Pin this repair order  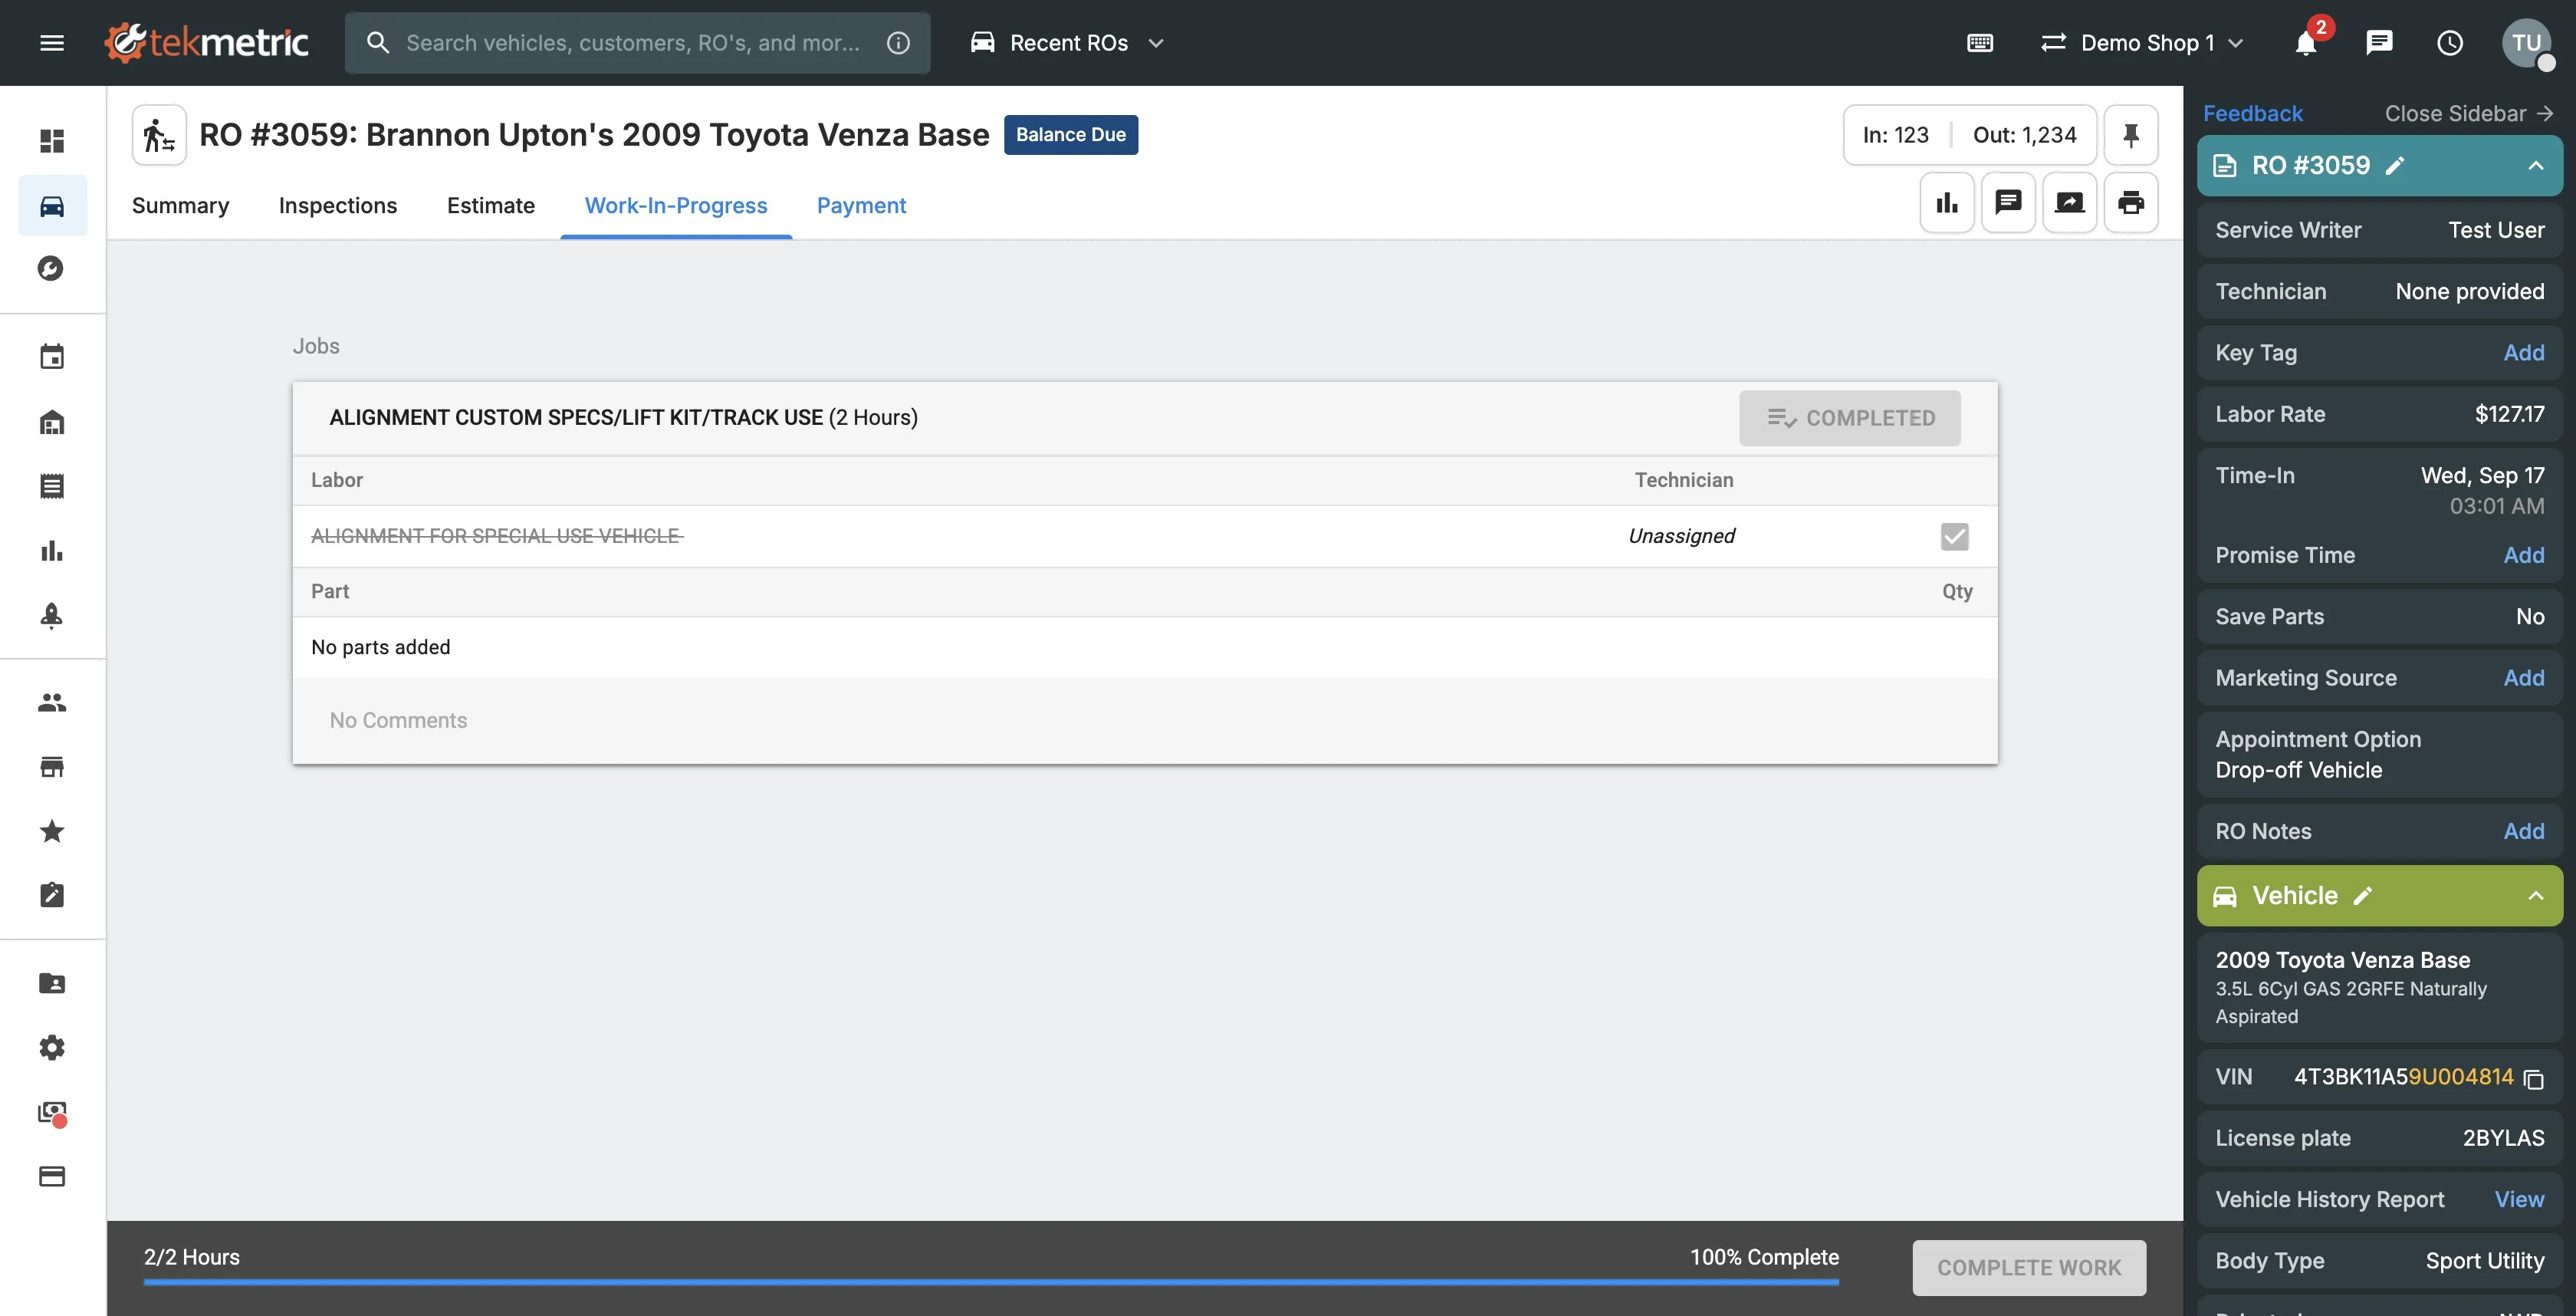click(x=2130, y=135)
